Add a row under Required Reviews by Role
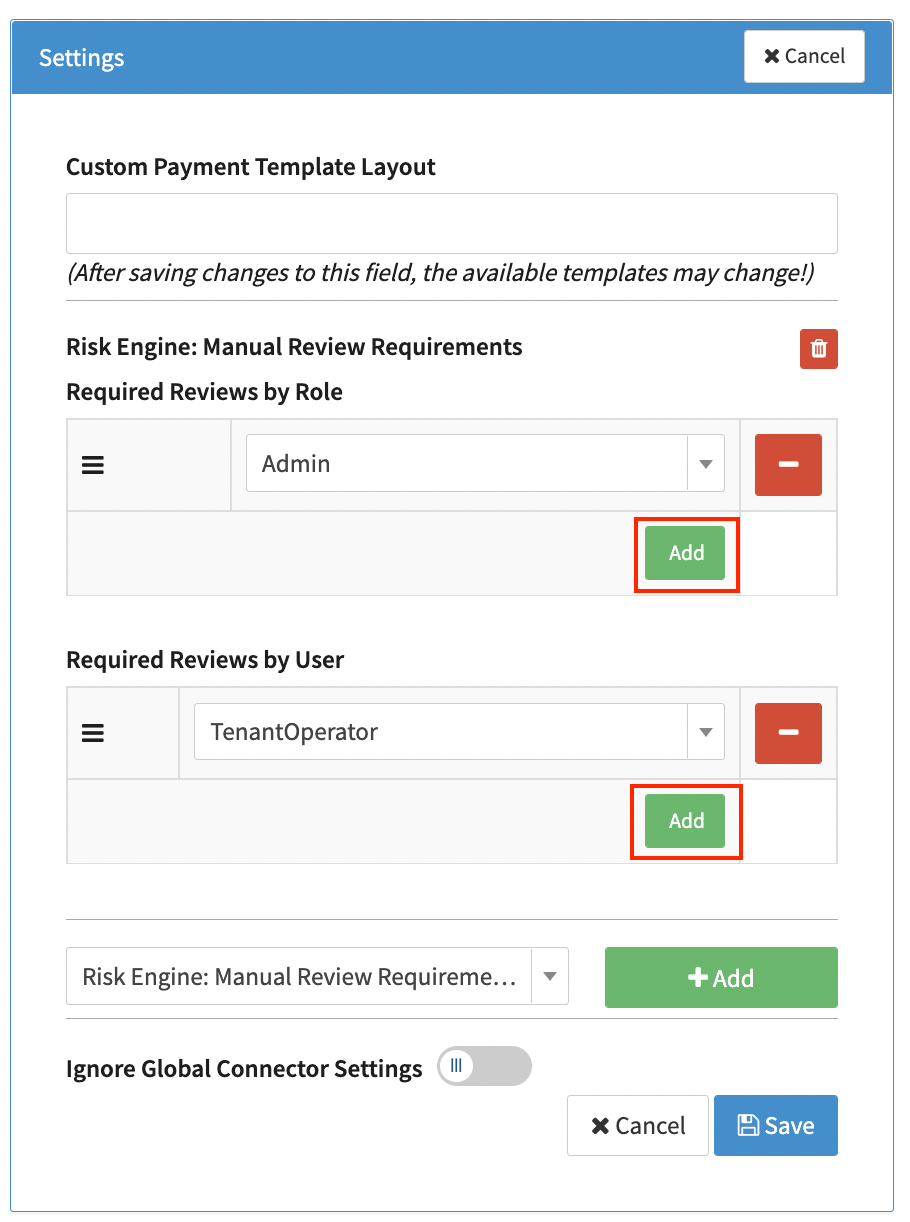Viewport: 910px width, 1222px height. point(685,553)
